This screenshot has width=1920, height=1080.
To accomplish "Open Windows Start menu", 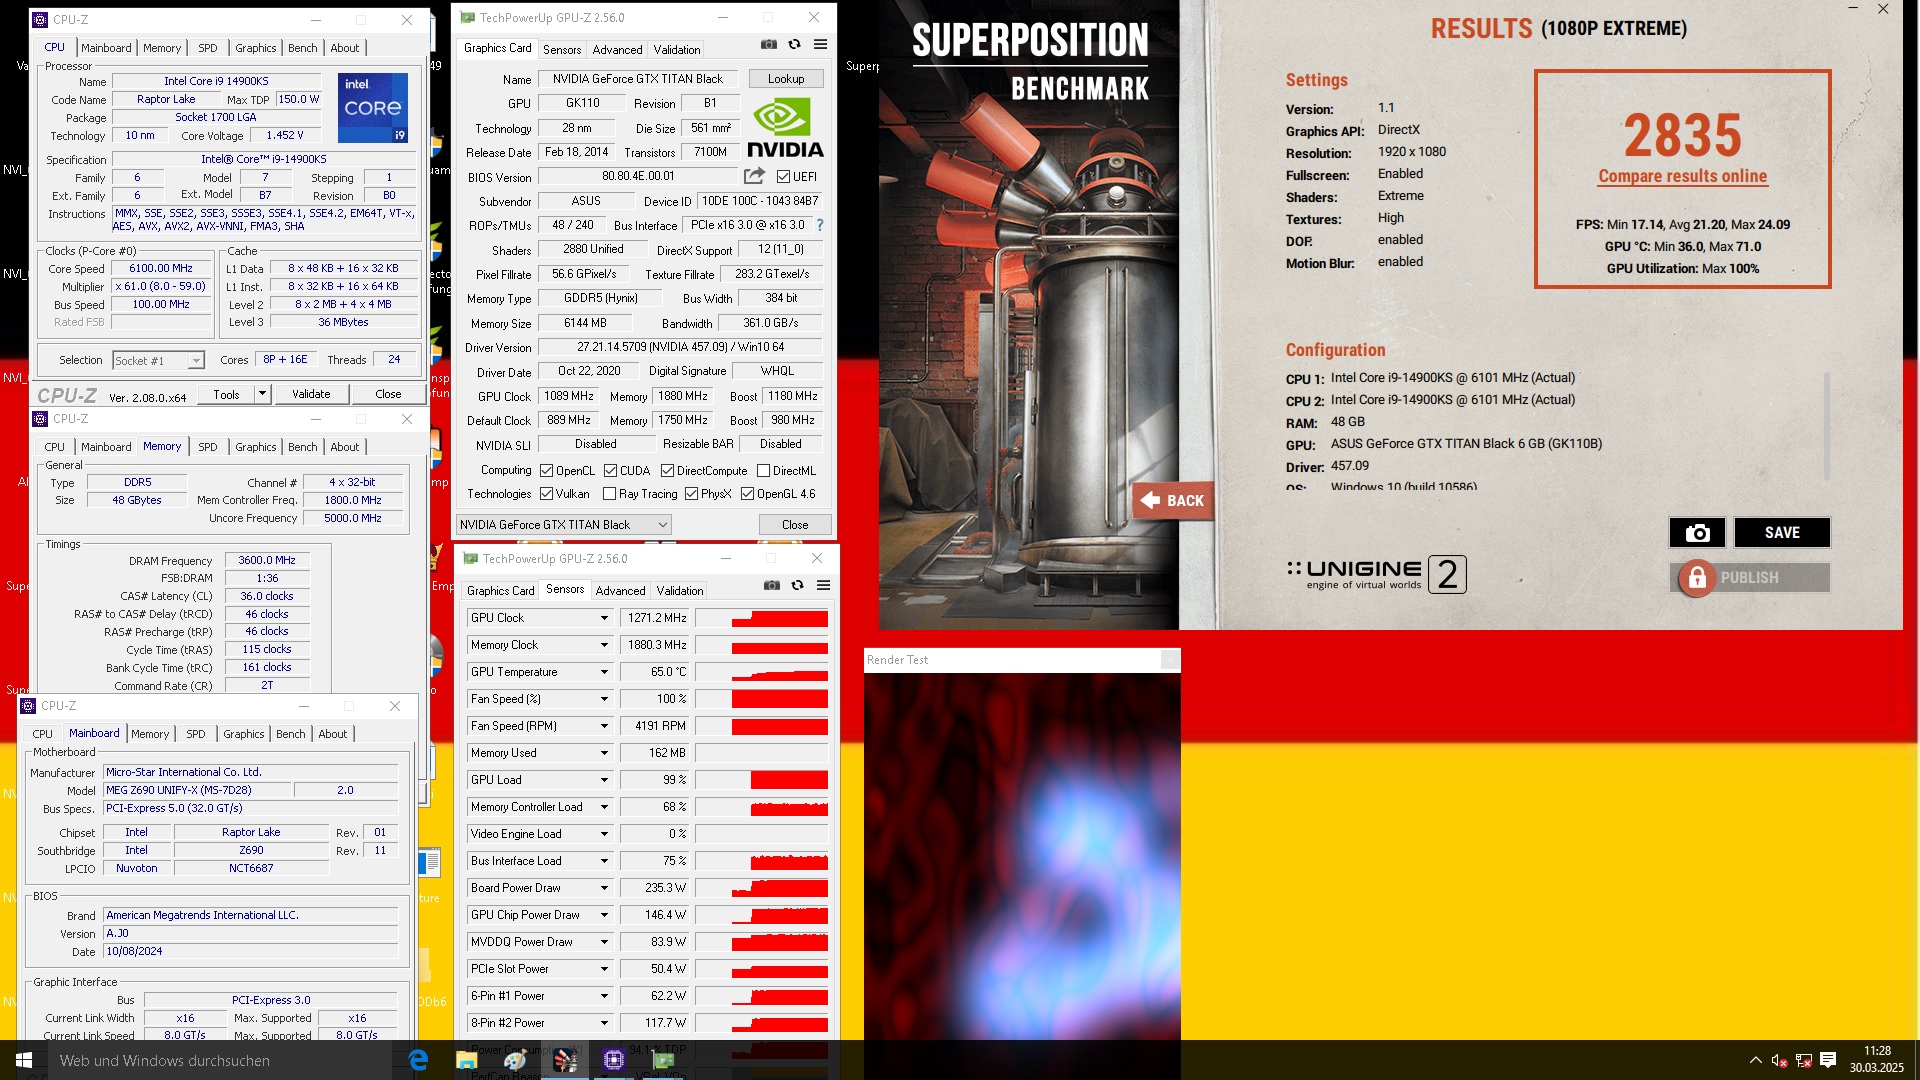I will coord(24,1060).
